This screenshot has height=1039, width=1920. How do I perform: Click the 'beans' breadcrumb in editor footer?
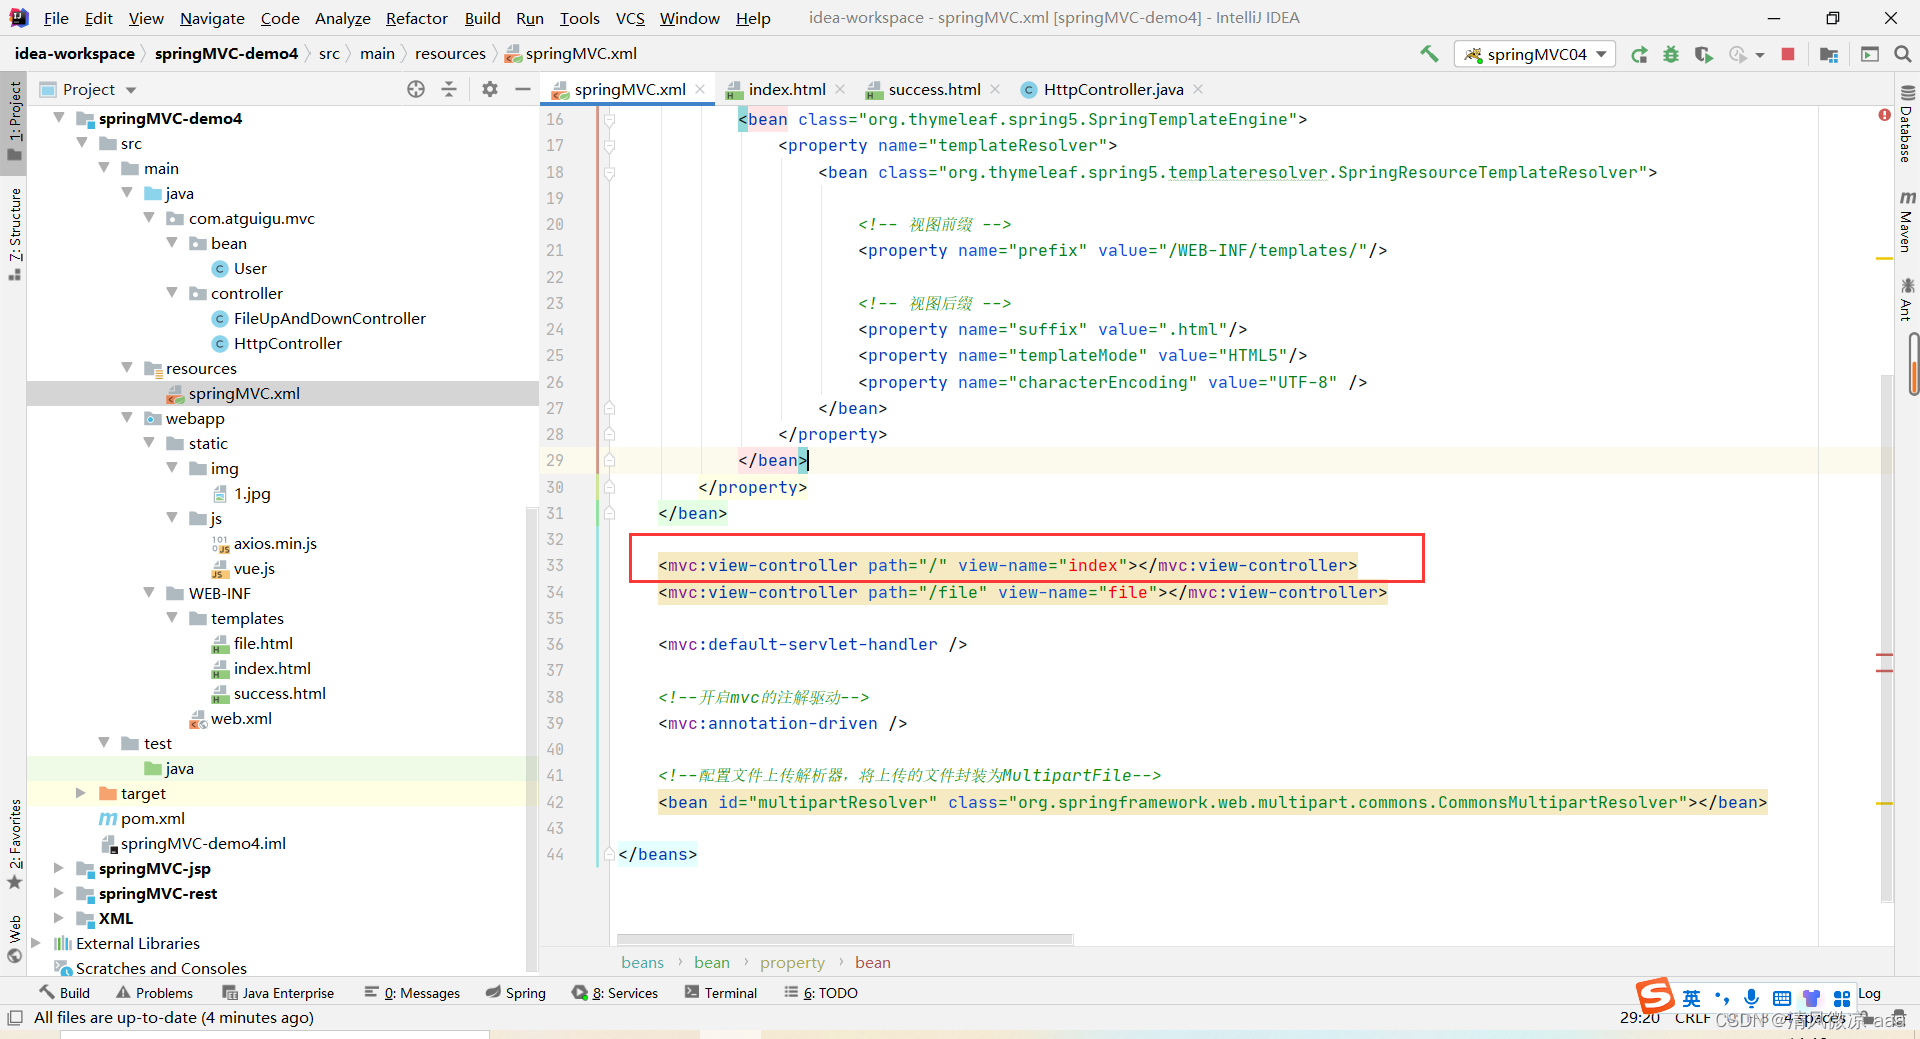click(642, 962)
